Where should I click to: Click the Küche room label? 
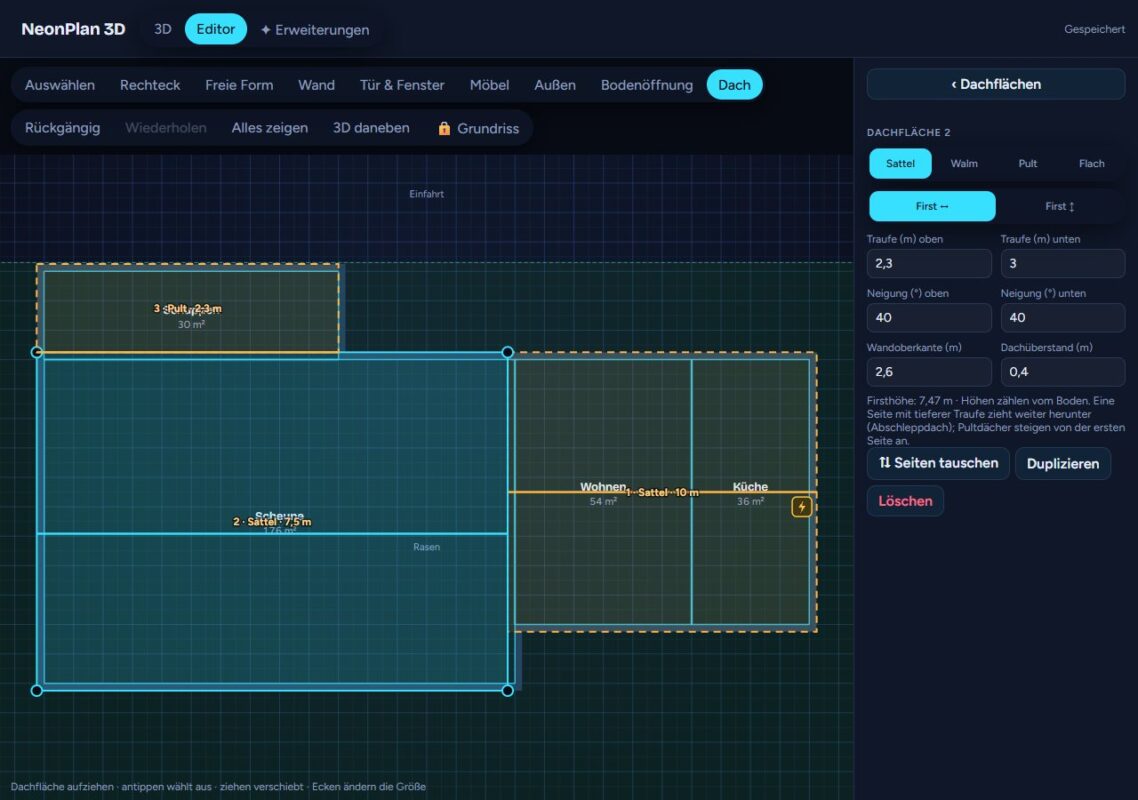[x=750, y=486]
